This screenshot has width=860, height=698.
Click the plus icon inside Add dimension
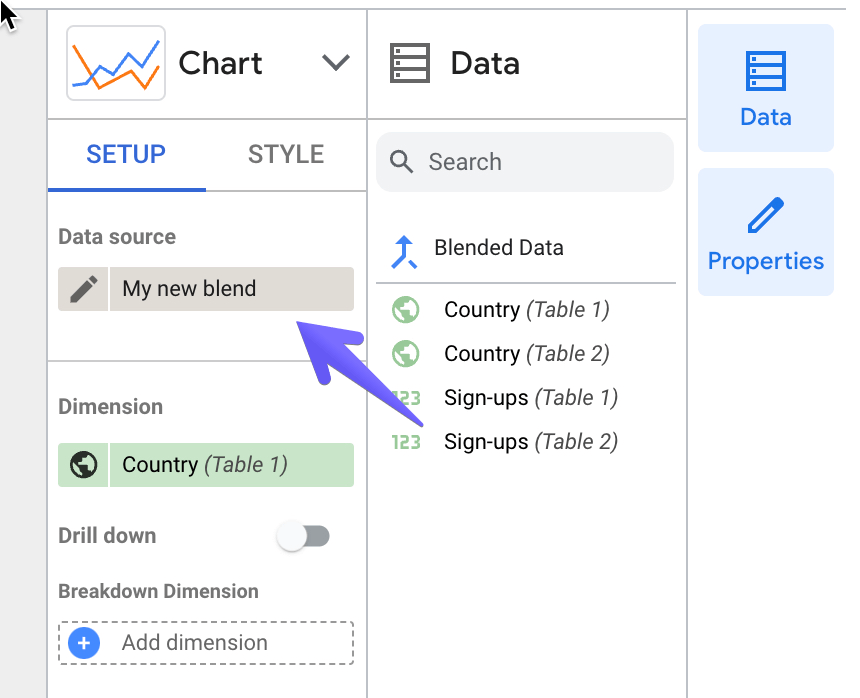(83, 643)
